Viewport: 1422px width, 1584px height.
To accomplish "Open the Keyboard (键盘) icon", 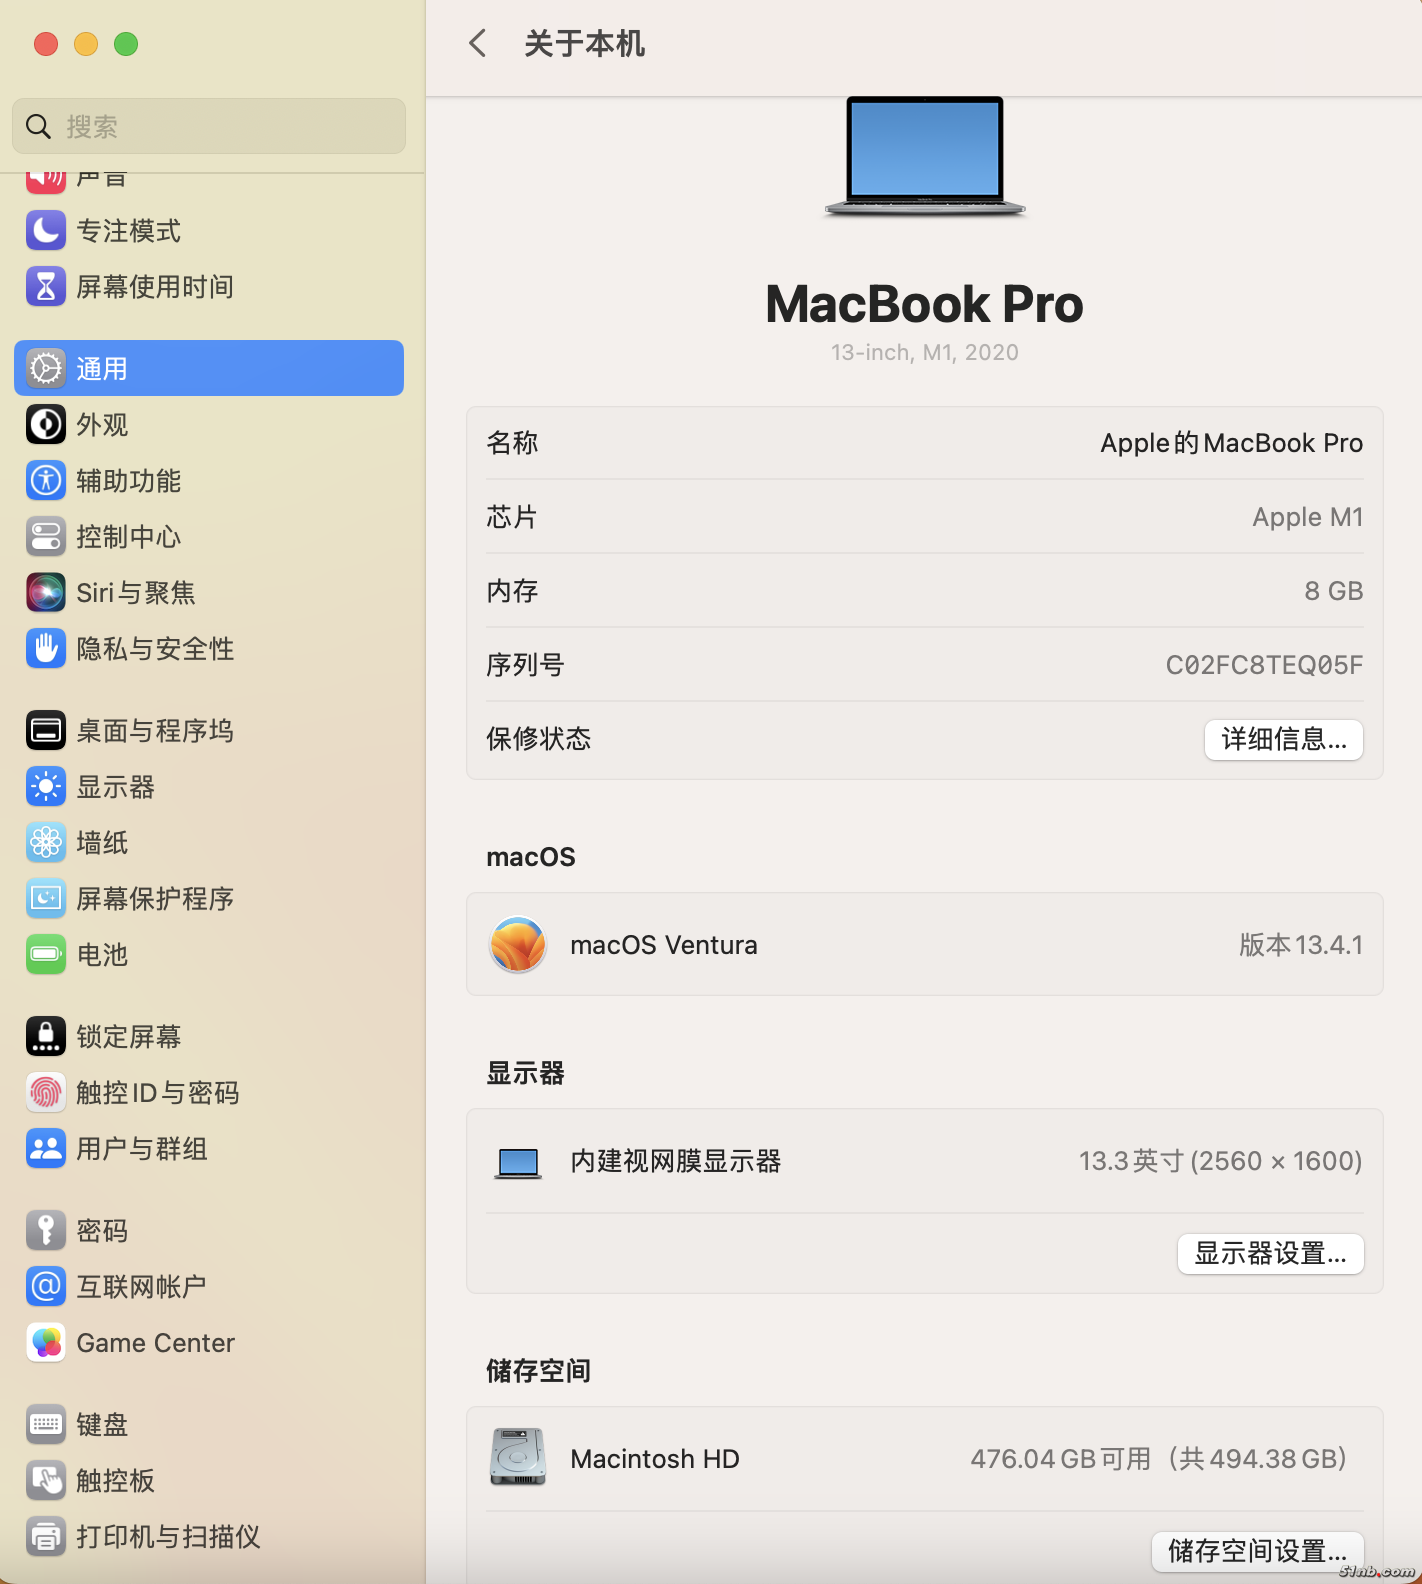I will click(46, 1425).
